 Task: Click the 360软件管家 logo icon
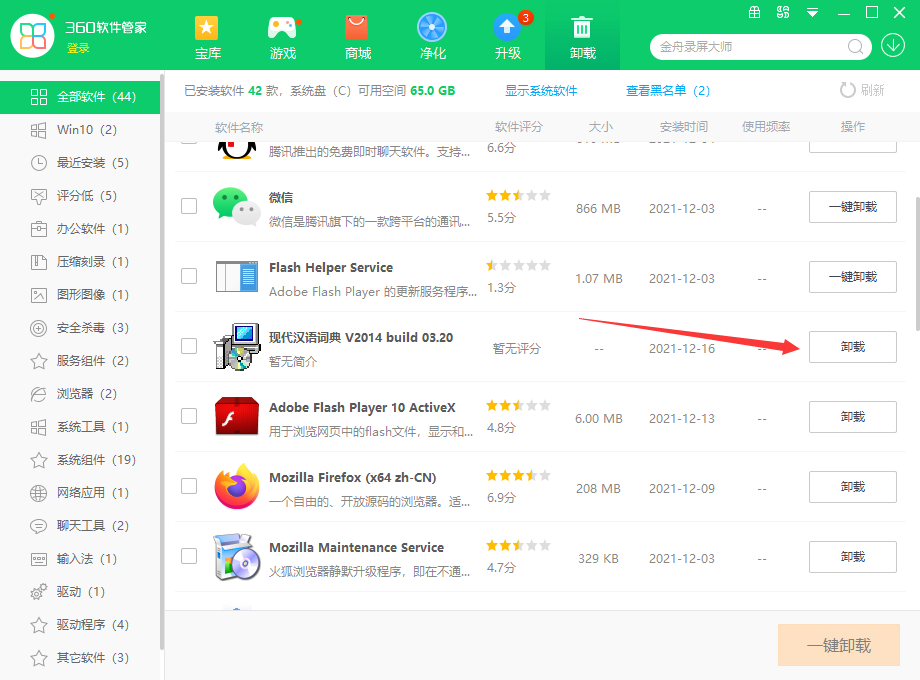(x=33, y=36)
